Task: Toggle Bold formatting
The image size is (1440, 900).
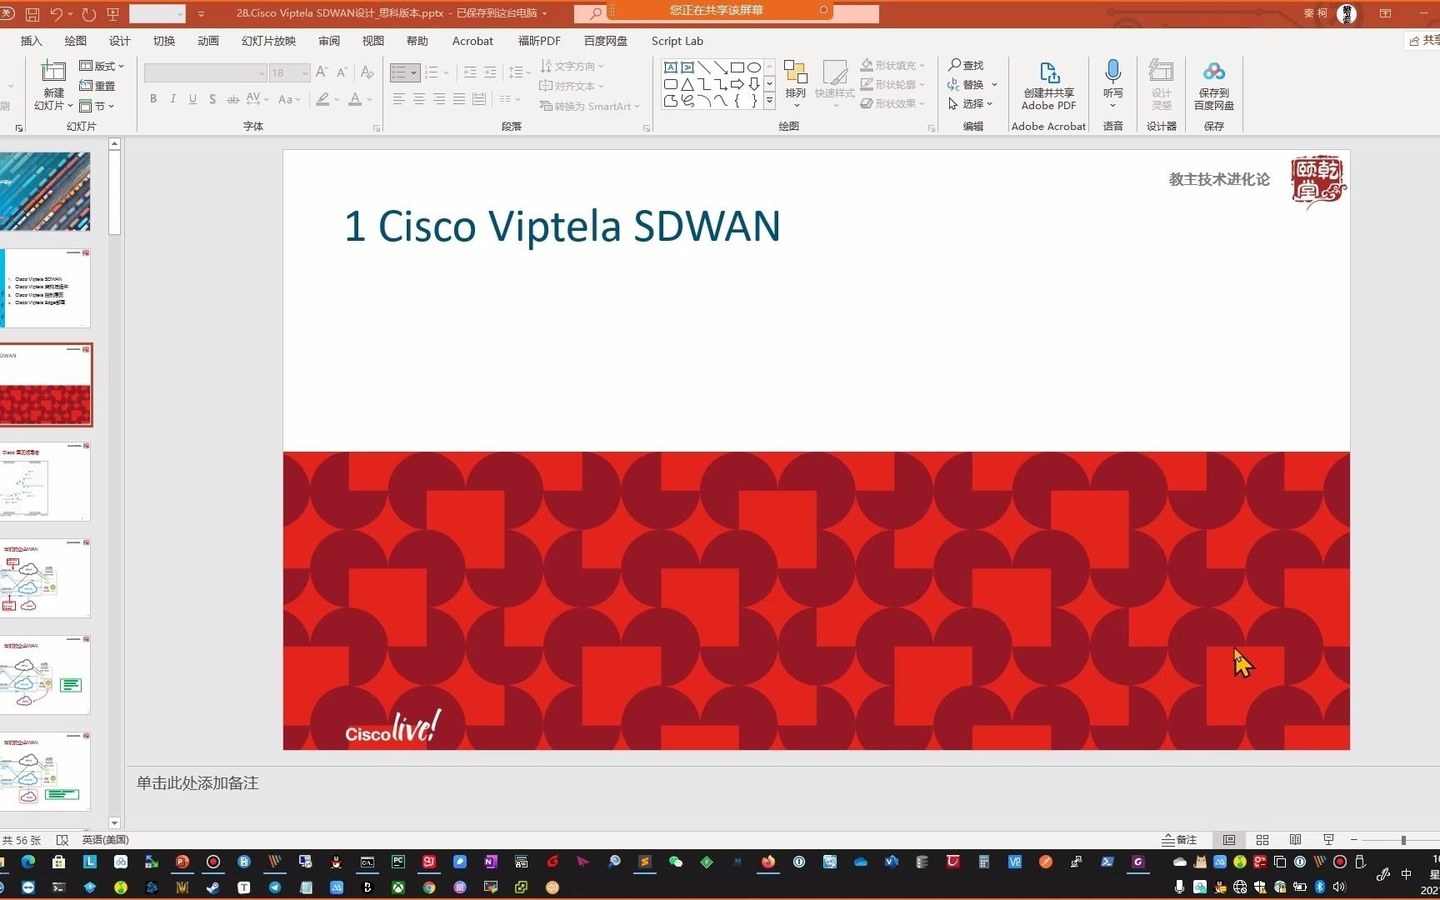Action: point(153,99)
